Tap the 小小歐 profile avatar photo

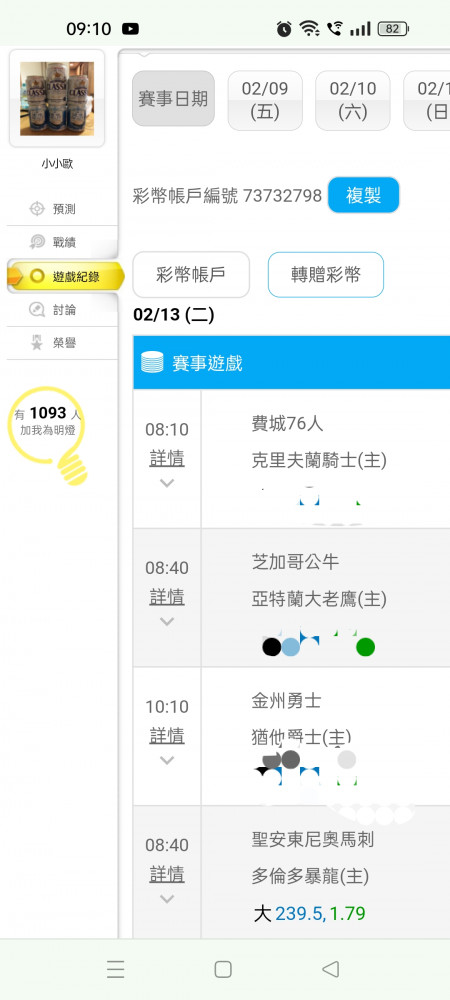coord(57,98)
